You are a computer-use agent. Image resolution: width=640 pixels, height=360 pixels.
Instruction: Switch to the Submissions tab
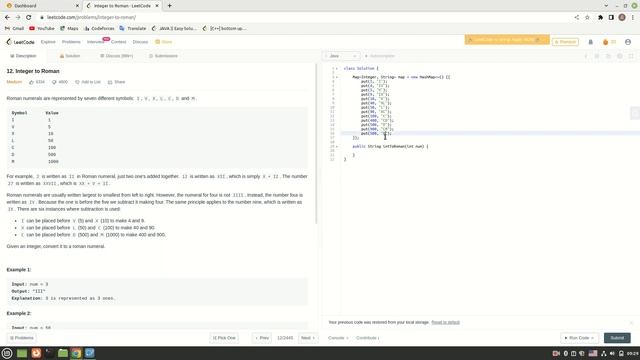click(x=163, y=56)
